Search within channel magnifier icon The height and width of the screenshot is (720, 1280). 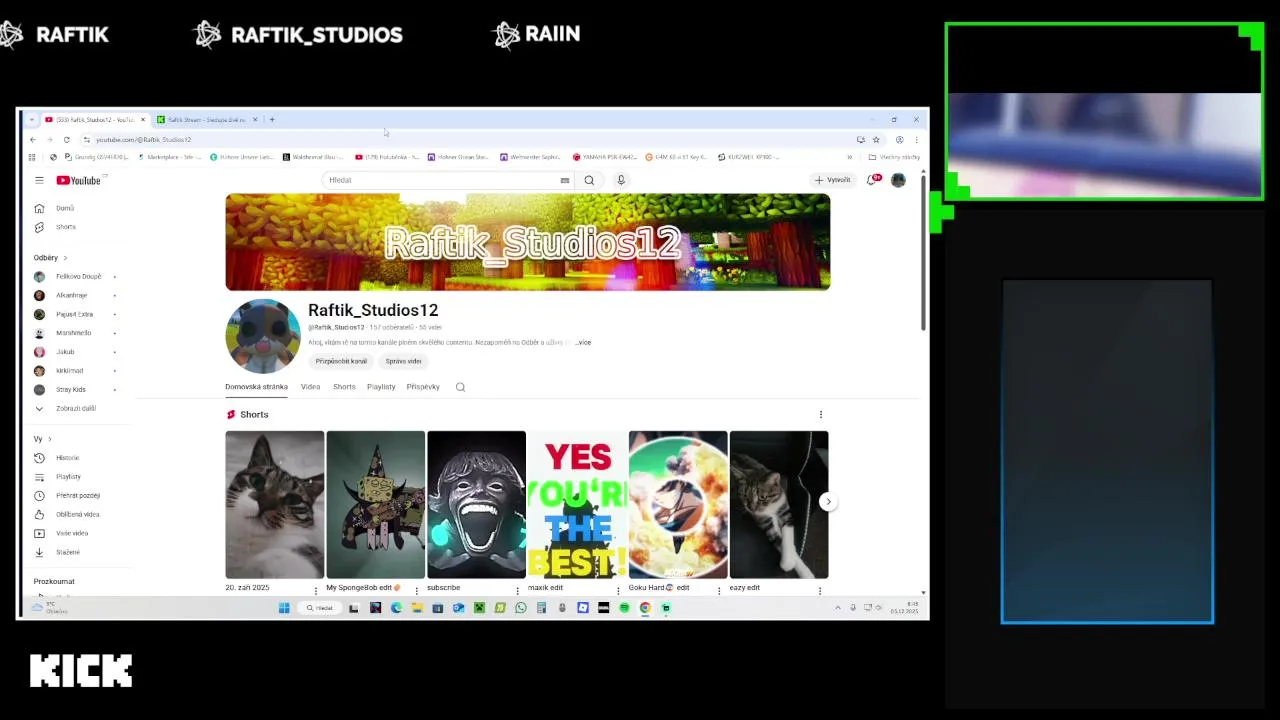coord(460,387)
